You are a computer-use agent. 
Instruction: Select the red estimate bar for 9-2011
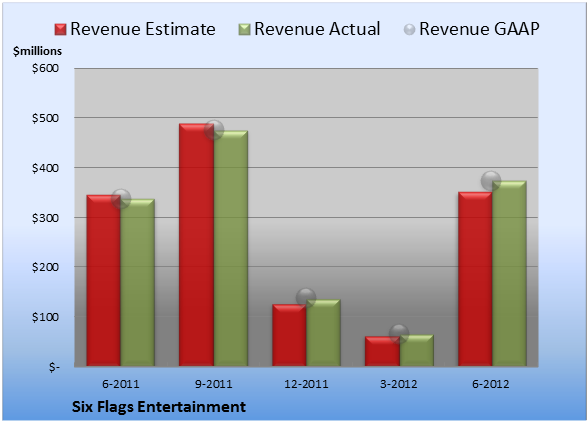click(x=196, y=245)
